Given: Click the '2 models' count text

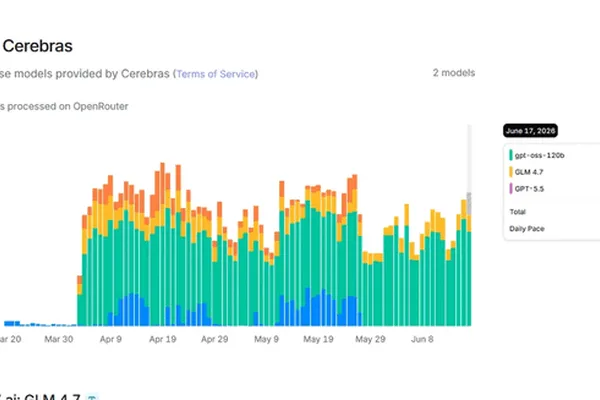Looking at the screenshot, I should tap(454, 73).
